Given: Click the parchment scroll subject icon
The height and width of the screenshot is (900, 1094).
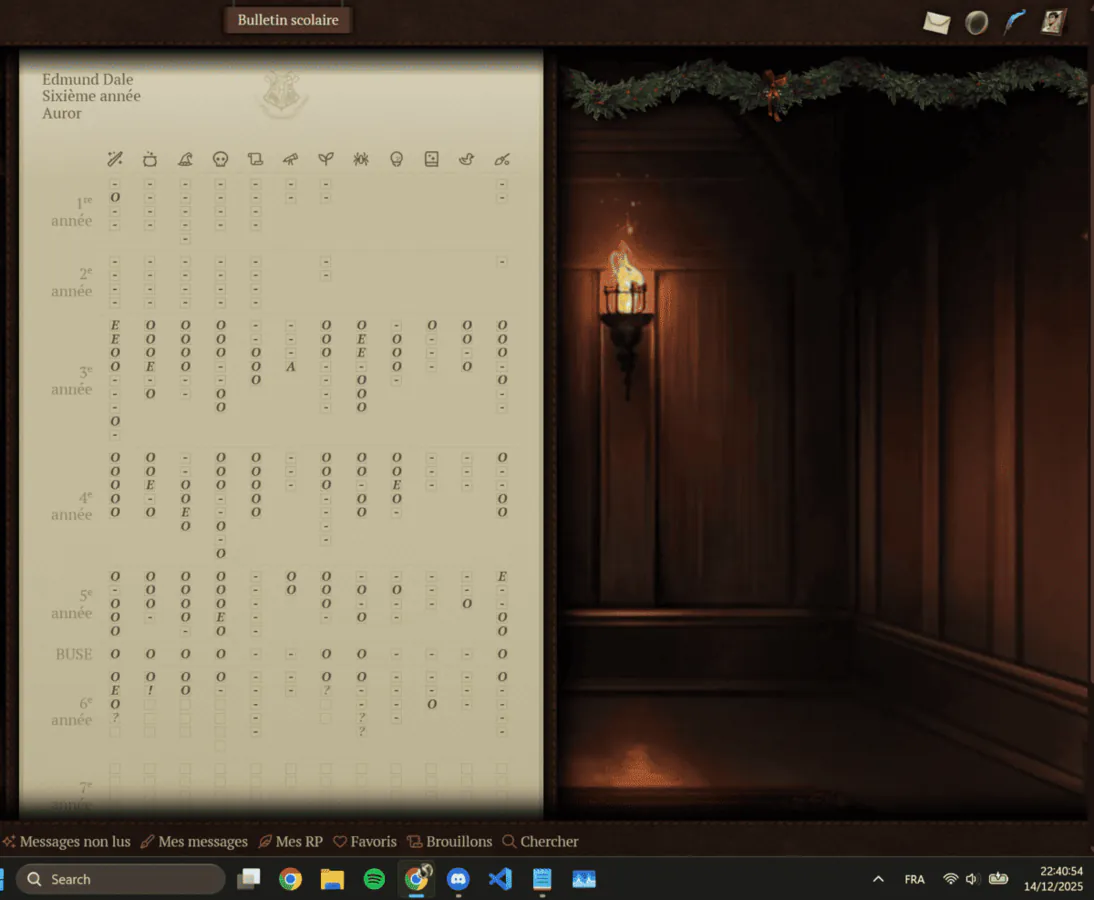Looking at the screenshot, I should [255, 159].
